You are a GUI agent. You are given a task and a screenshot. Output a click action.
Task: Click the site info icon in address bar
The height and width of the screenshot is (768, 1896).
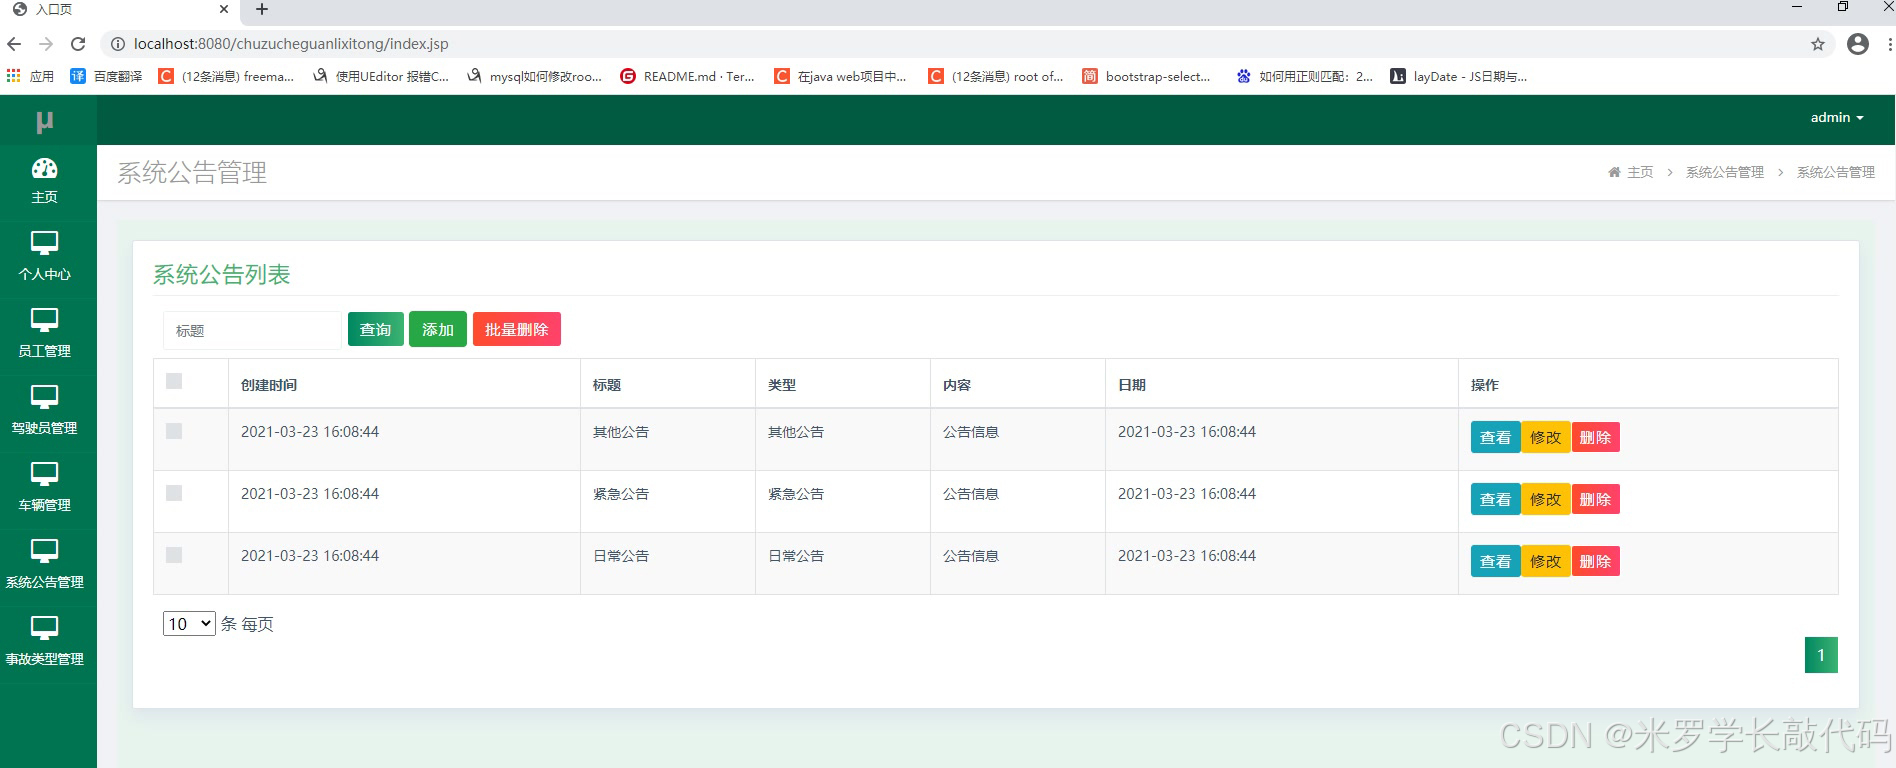pos(117,44)
